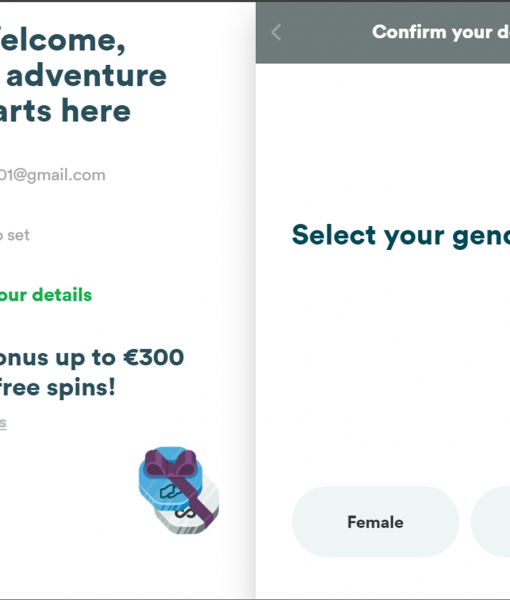Choose Female as your gender
Image resolution: width=510 pixels, height=600 pixels.
click(375, 522)
